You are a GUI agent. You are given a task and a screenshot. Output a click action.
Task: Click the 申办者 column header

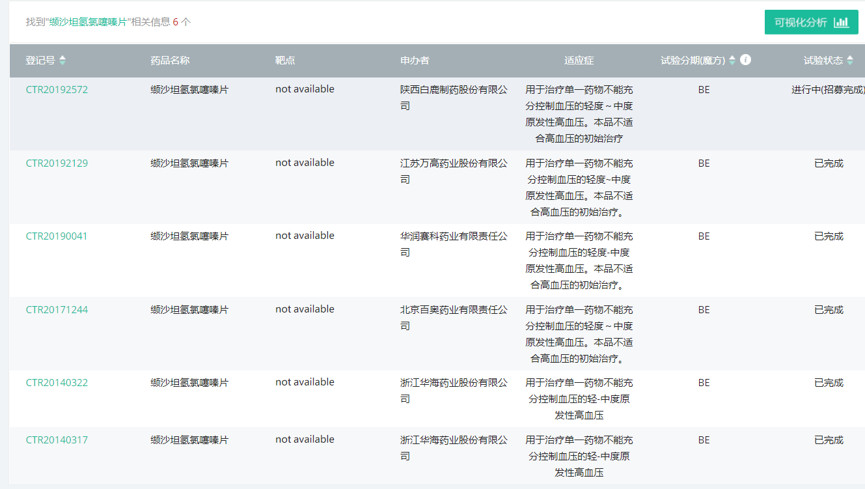[x=415, y=60]
